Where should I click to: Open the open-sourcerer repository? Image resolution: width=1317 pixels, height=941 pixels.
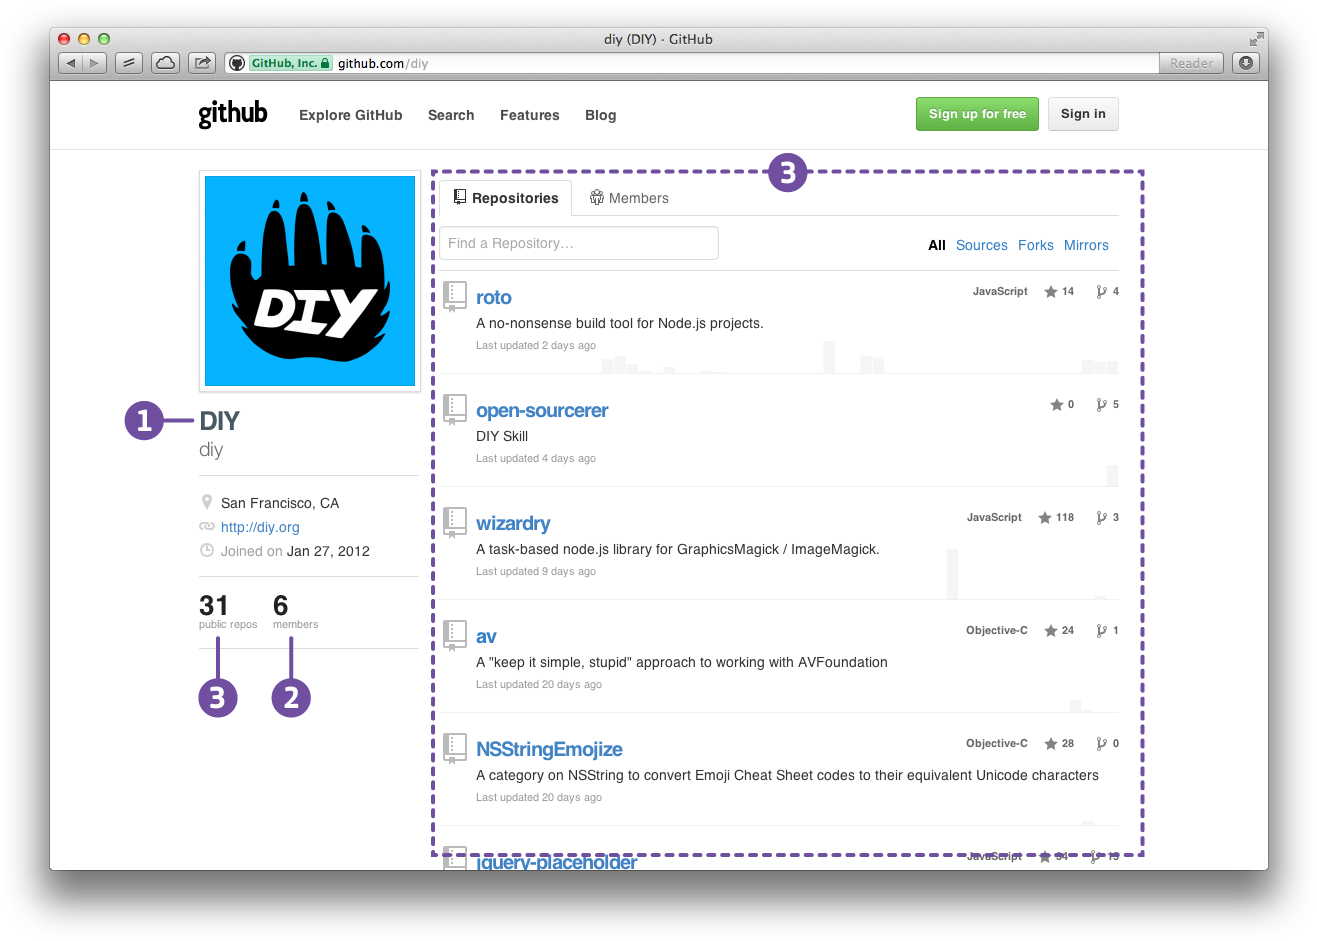click(542, 410)
